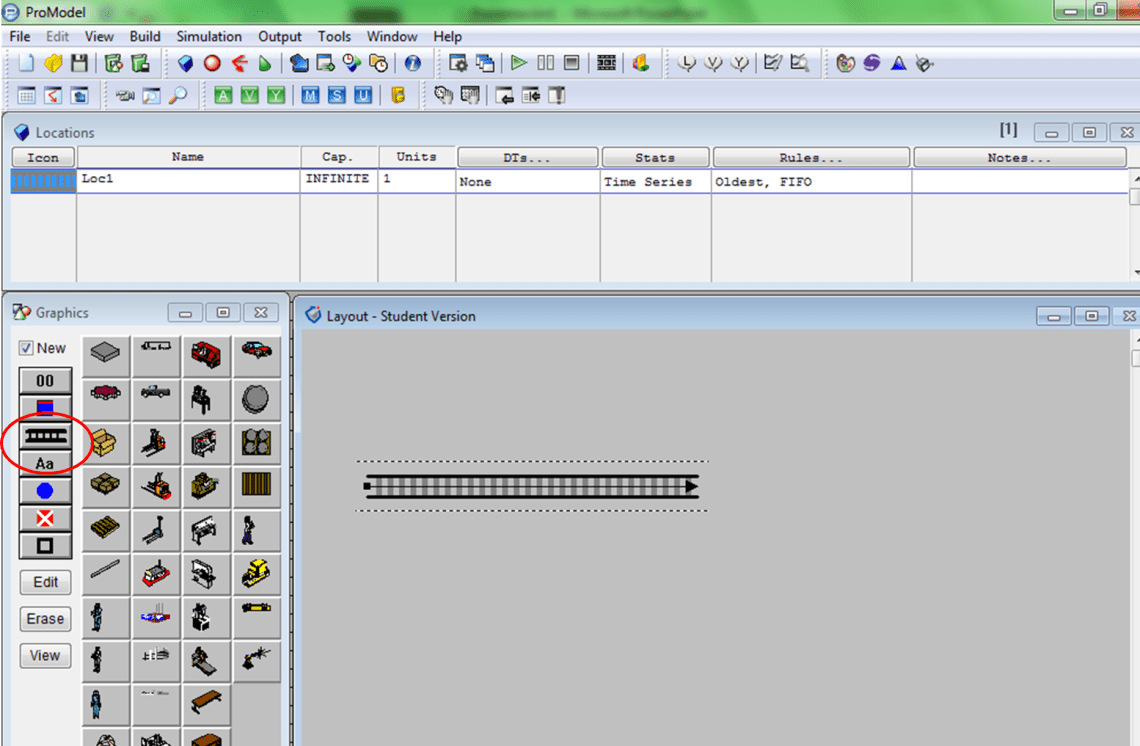The width and height of the screenshot is (1140, 746).
Task: Click the Edit button in Graphics panel
Action: tap(45, 582)
